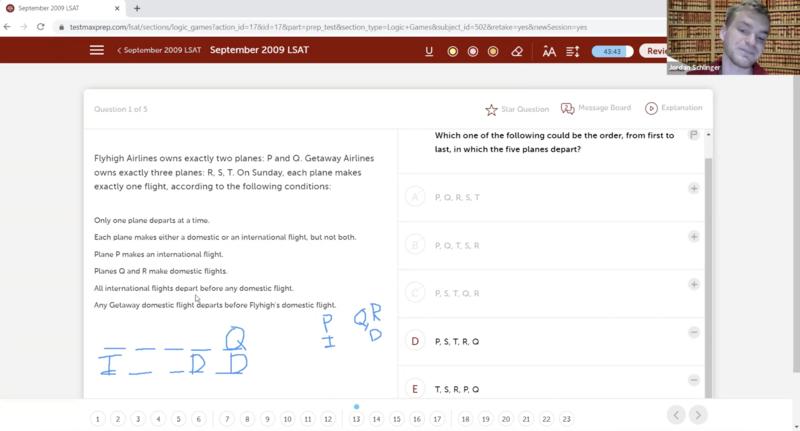Select answer choice A
The width and height of the screenshot is (800, 431).
[x=416, y=197]
